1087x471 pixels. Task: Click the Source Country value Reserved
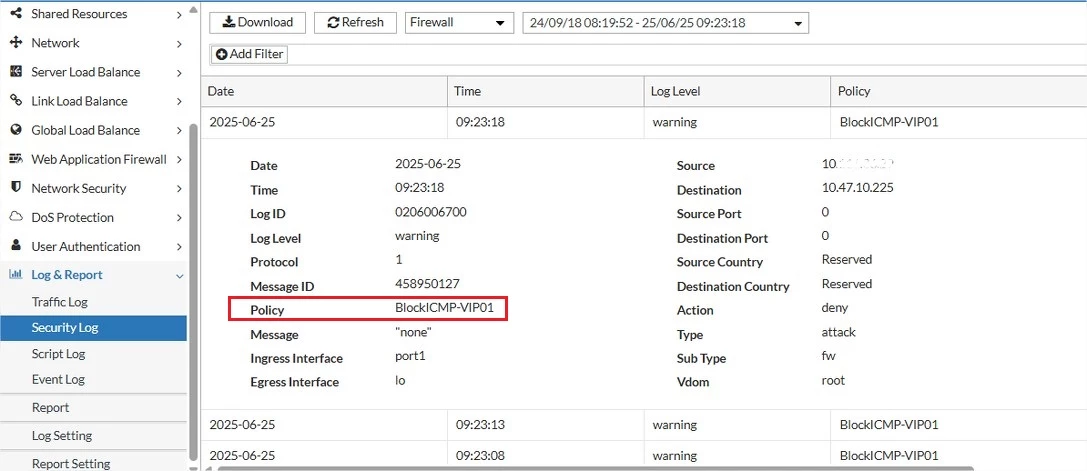pyautogui.click(x=847, y=259)
